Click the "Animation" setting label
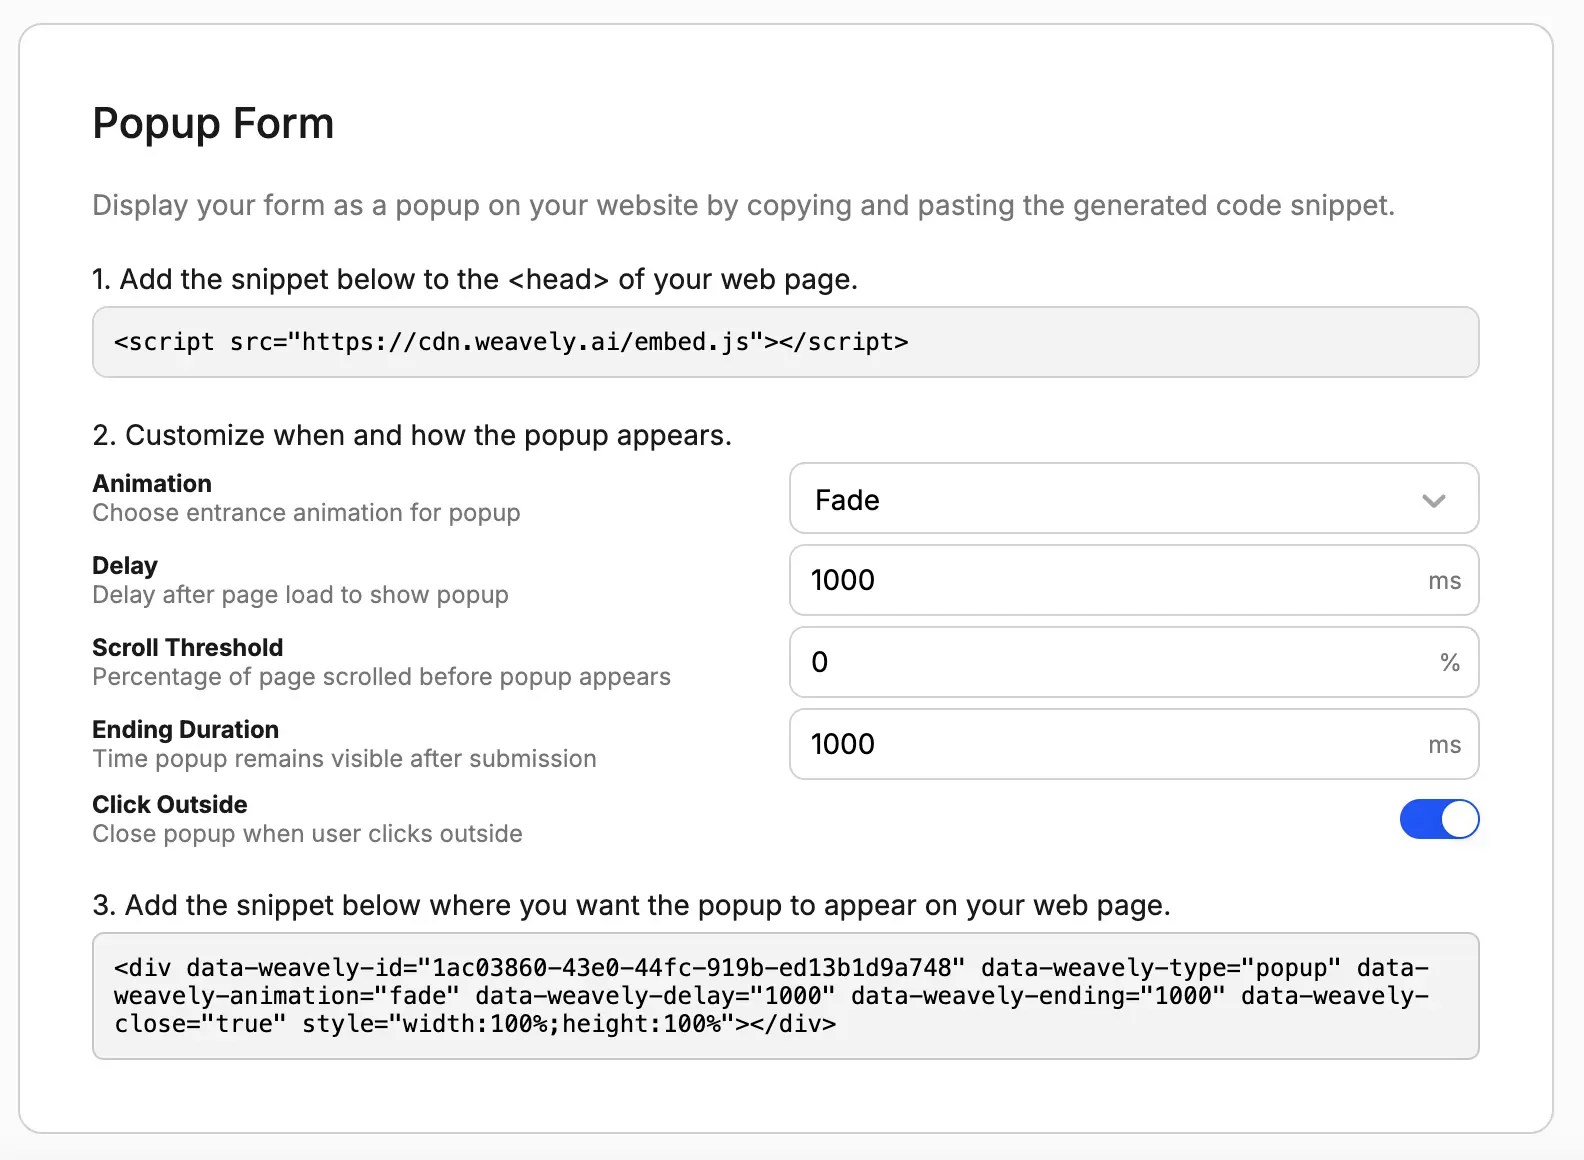This screenshot has width=1584, height=1160. tap(152, 483)
